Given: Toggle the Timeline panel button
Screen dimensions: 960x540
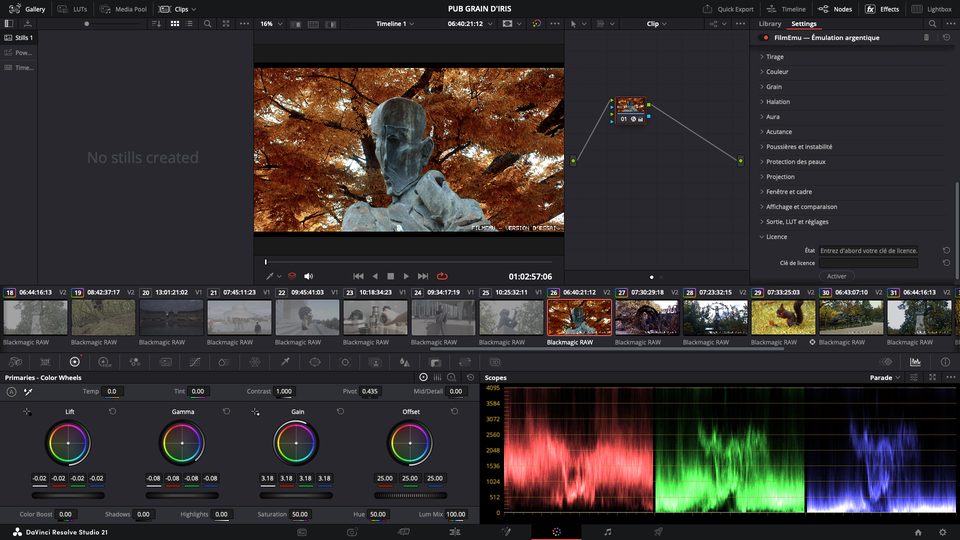Looking at the screenshot, I should coord(786,9).
